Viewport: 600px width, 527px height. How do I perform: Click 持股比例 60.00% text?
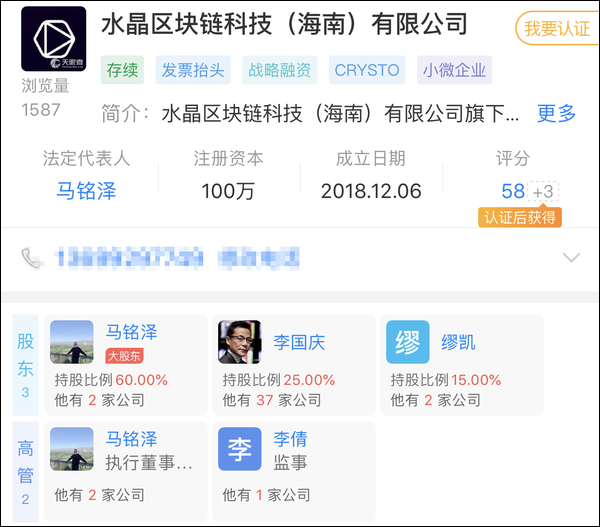coord(111,380)
